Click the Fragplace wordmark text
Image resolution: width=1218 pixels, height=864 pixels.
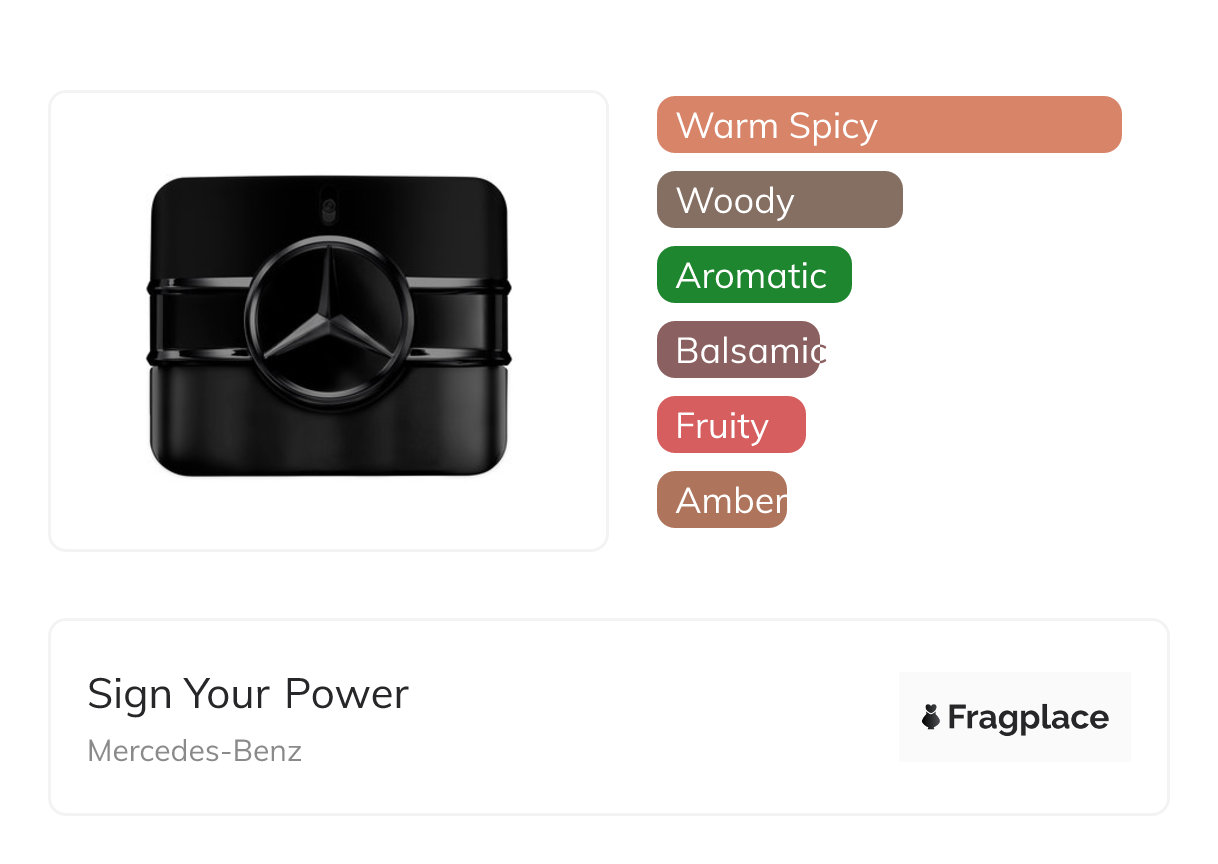coord(1028,717)
